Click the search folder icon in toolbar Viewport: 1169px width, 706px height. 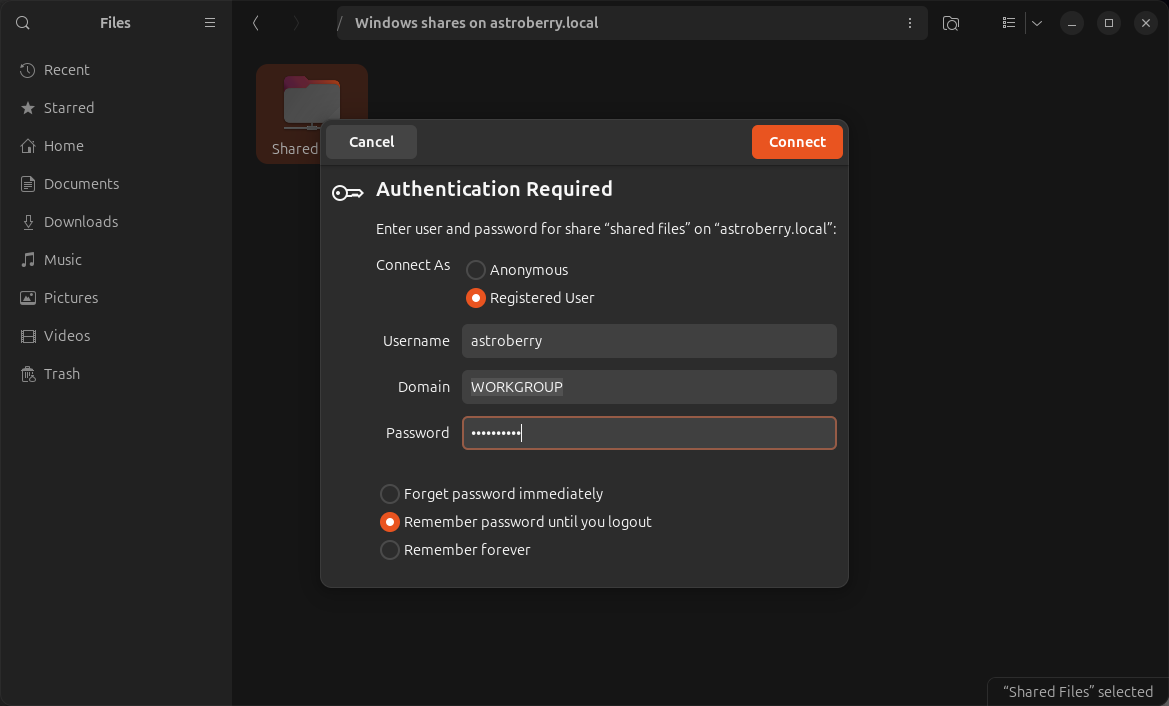[951, 23]
